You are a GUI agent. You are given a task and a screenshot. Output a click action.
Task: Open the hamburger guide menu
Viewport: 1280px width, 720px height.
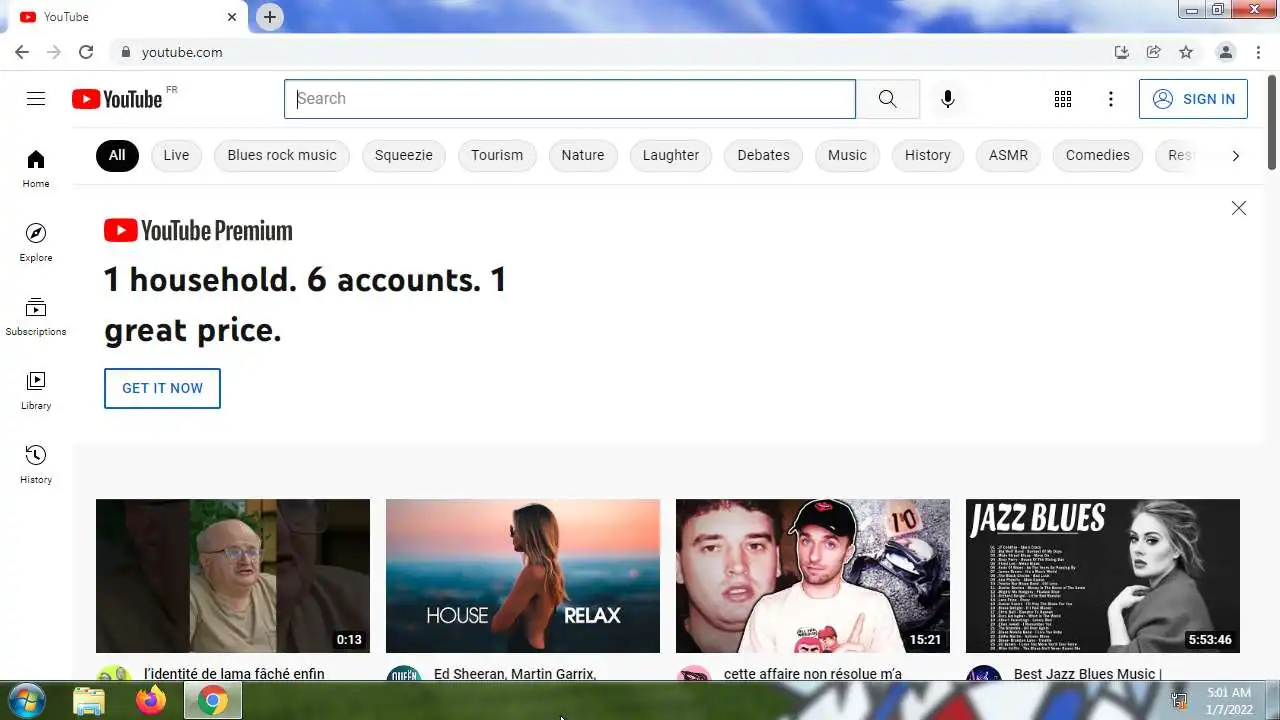click(x=36, y=98)
